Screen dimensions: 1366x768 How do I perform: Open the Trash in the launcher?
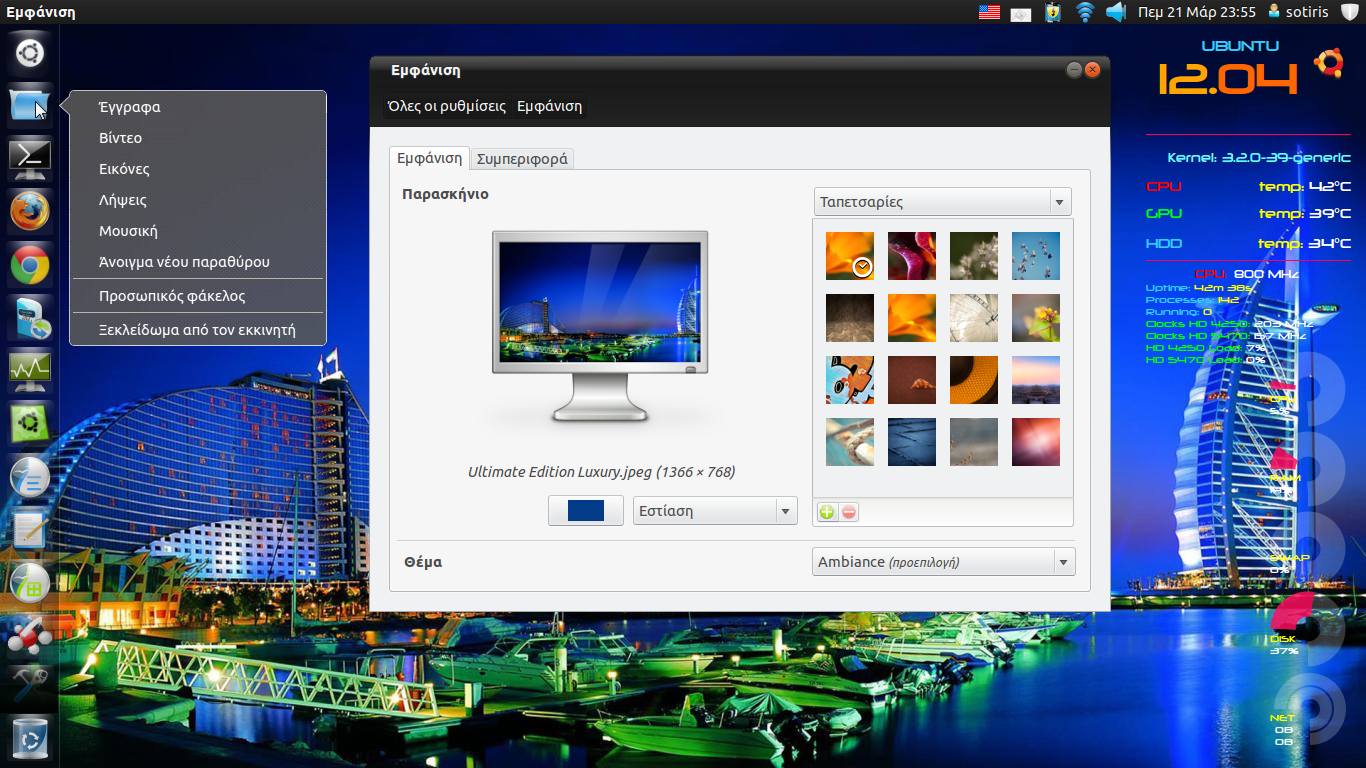pos(29,740)
